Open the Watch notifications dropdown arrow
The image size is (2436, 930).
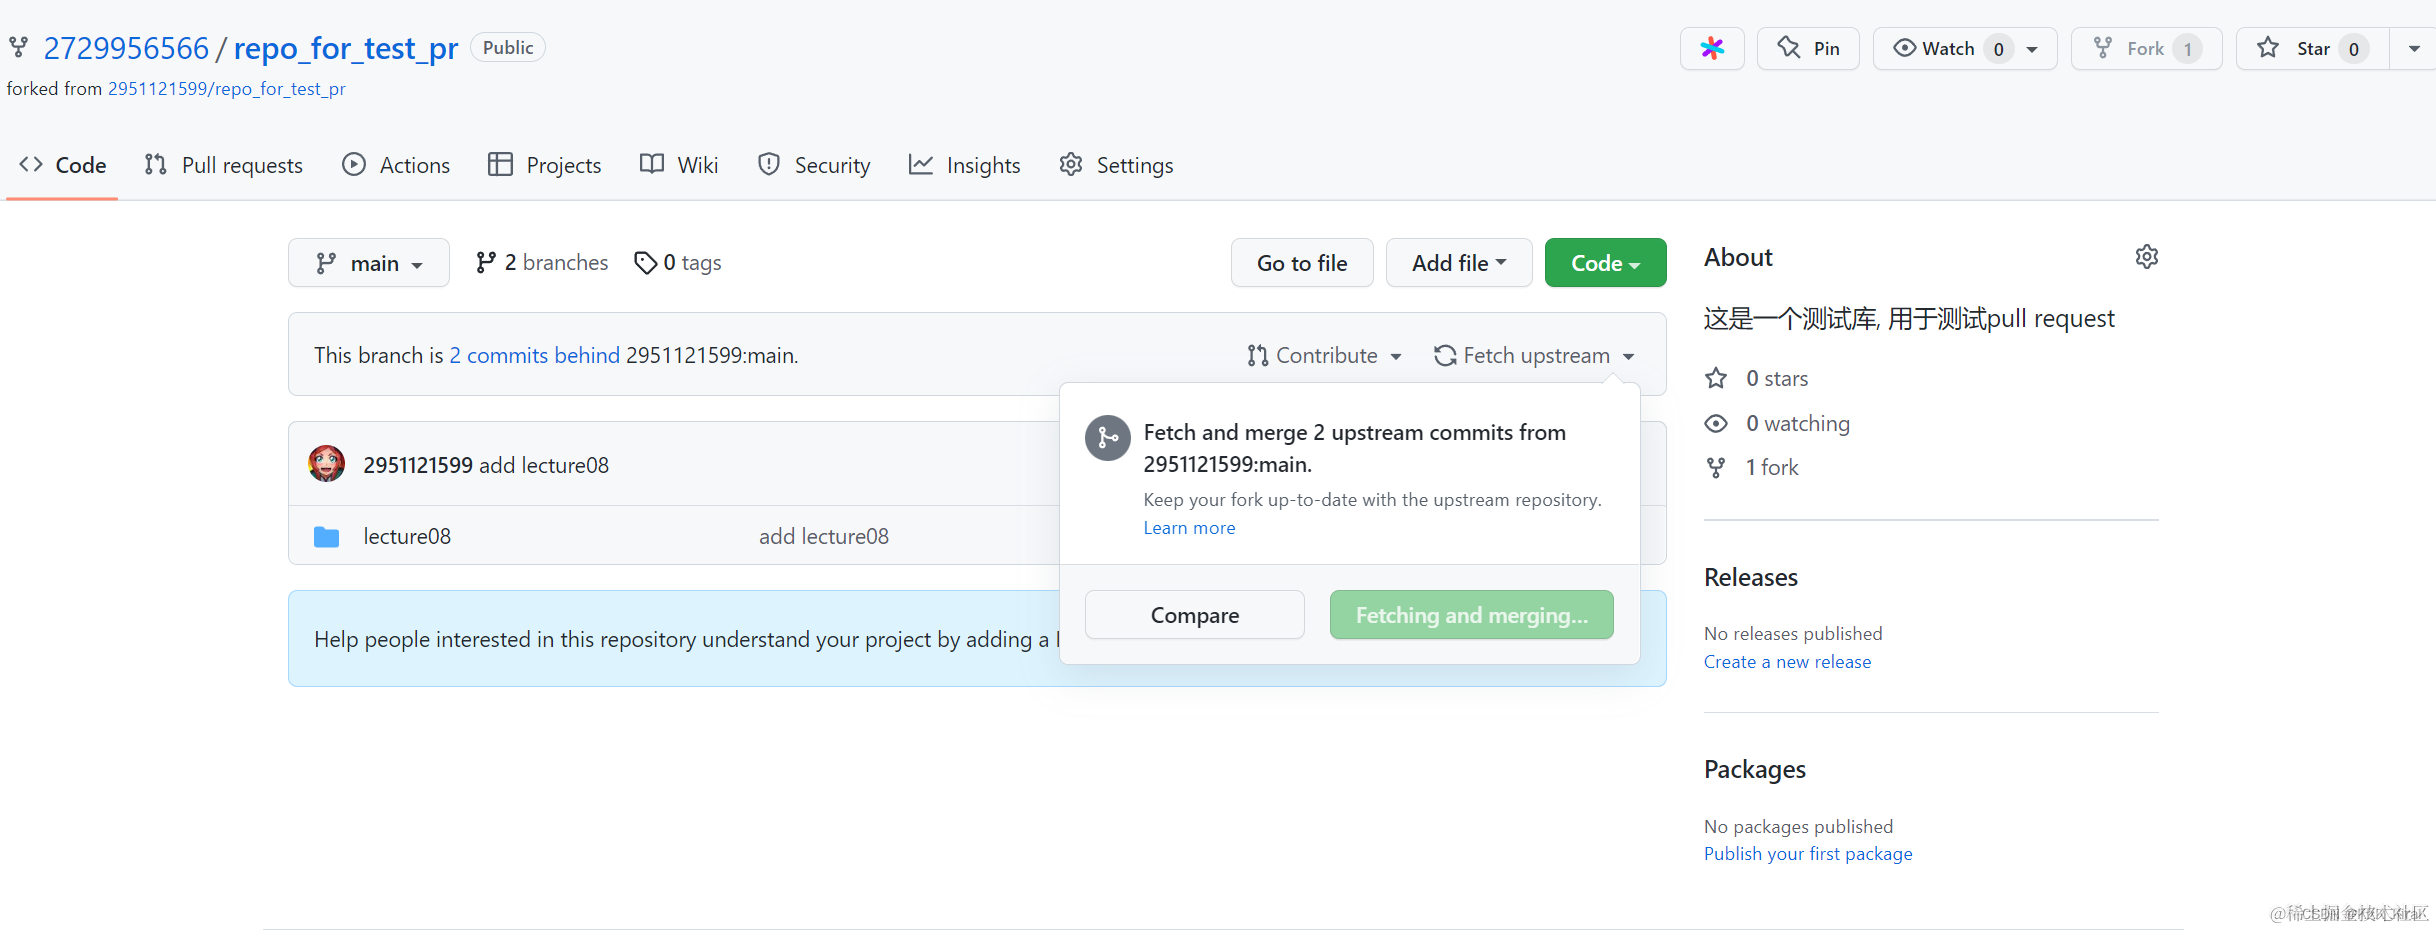2033,48
